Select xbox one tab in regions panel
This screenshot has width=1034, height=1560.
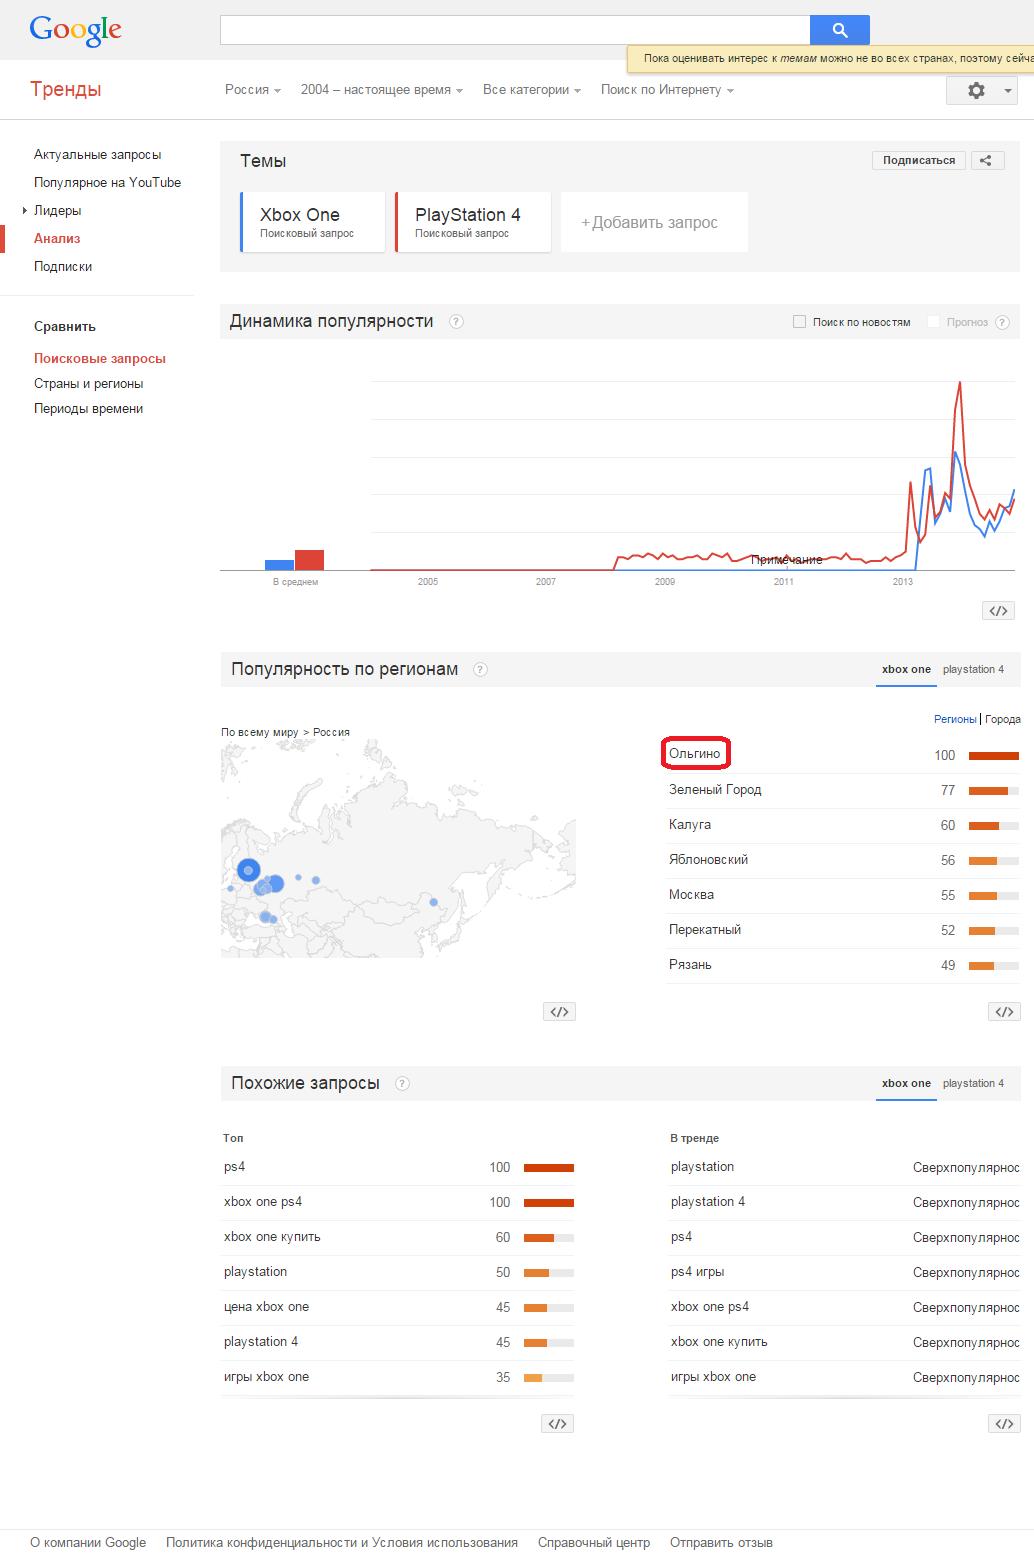point(906,670)
